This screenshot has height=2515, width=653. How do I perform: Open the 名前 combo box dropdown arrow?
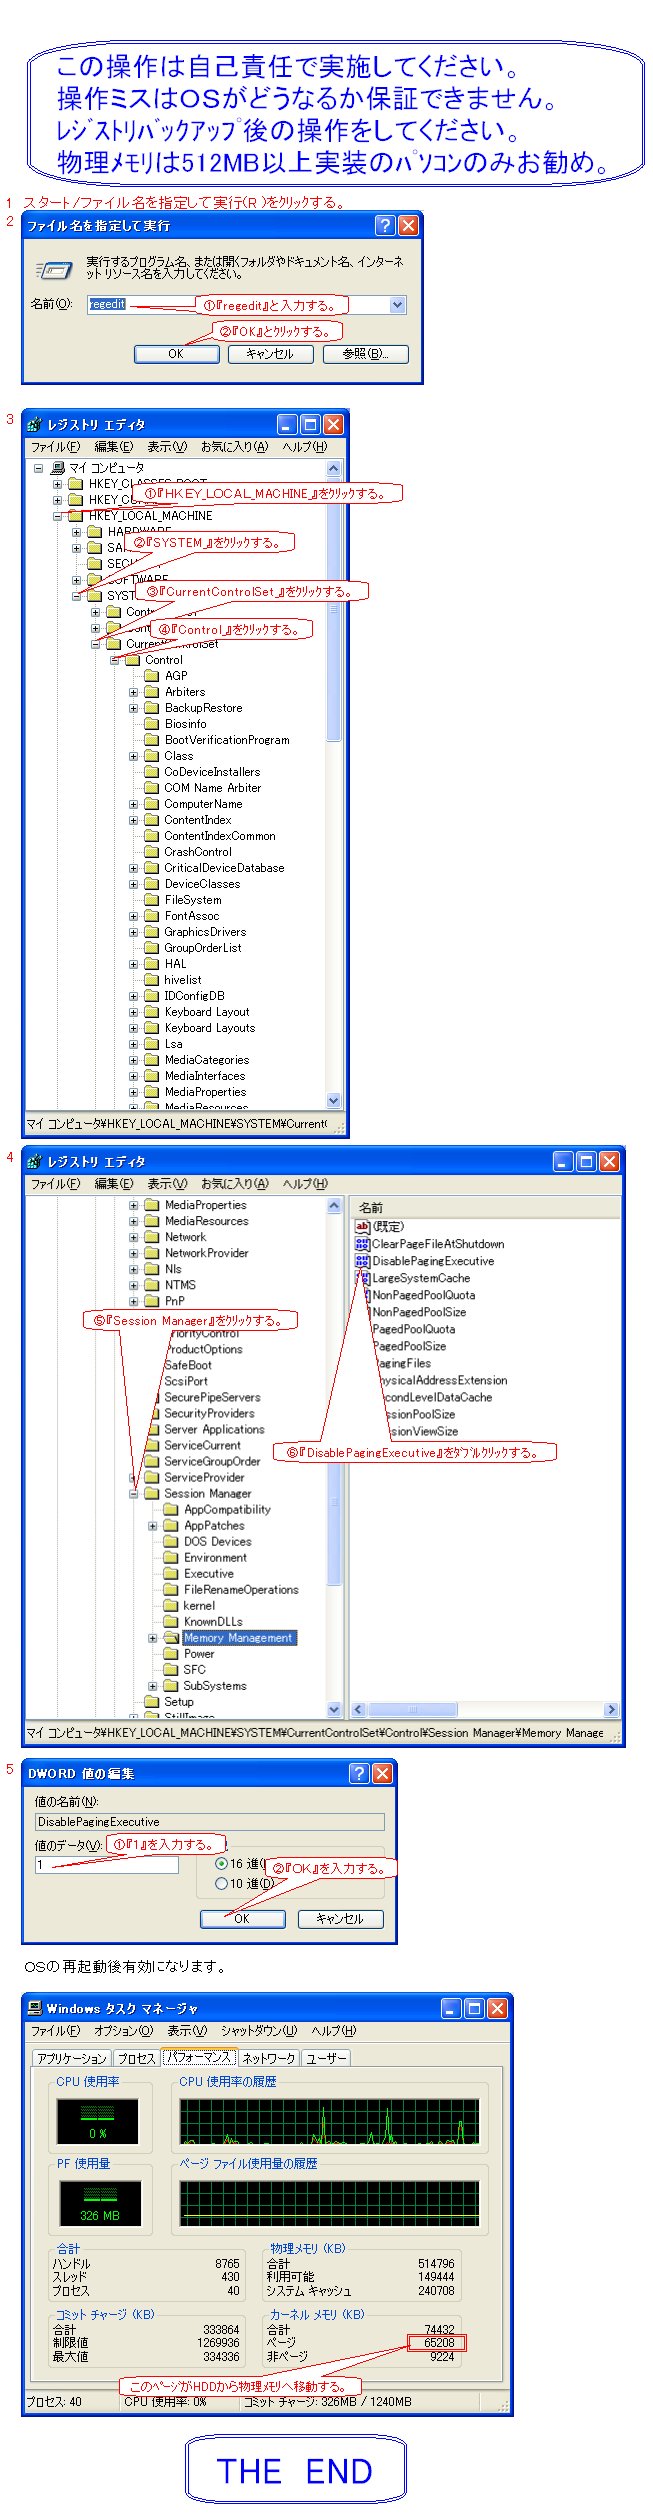397,305
